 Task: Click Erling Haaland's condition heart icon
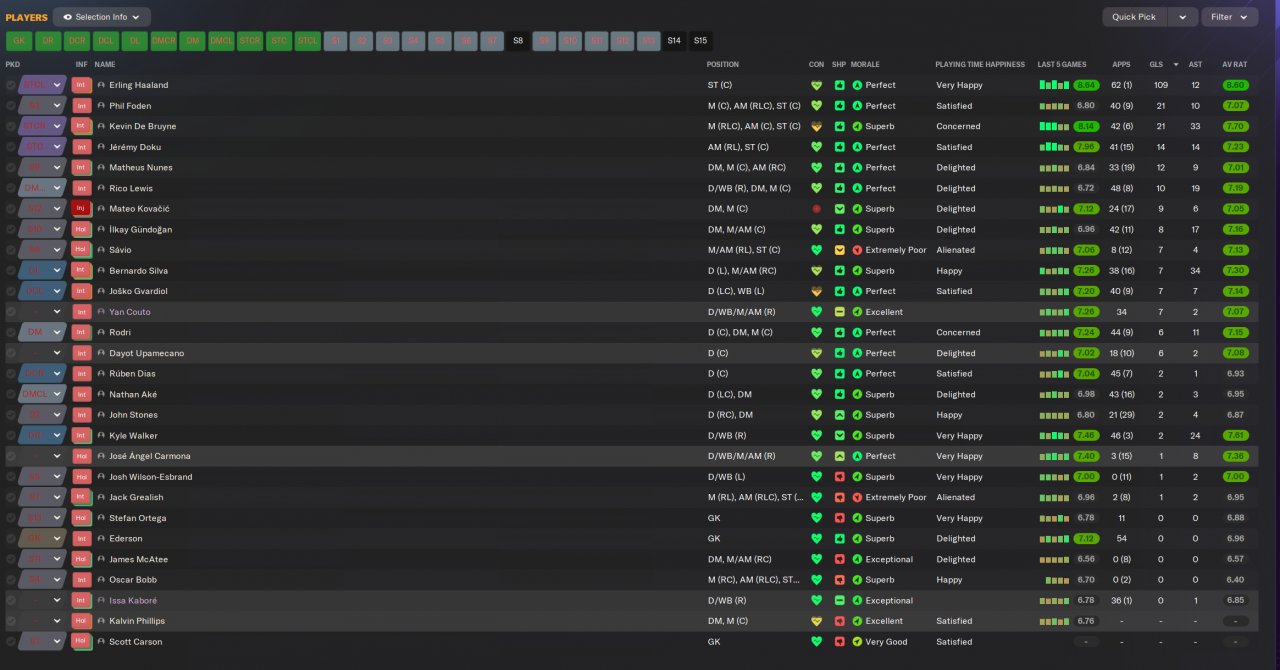[x=816, y=85]
